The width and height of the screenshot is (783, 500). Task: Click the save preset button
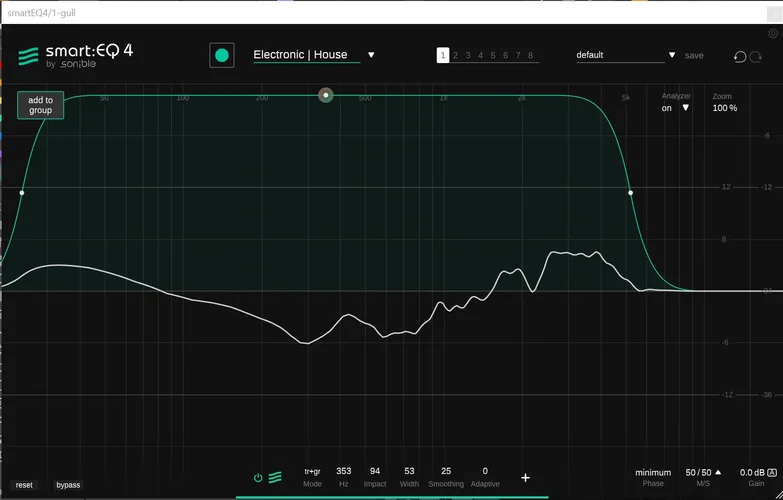pos(694,55)
